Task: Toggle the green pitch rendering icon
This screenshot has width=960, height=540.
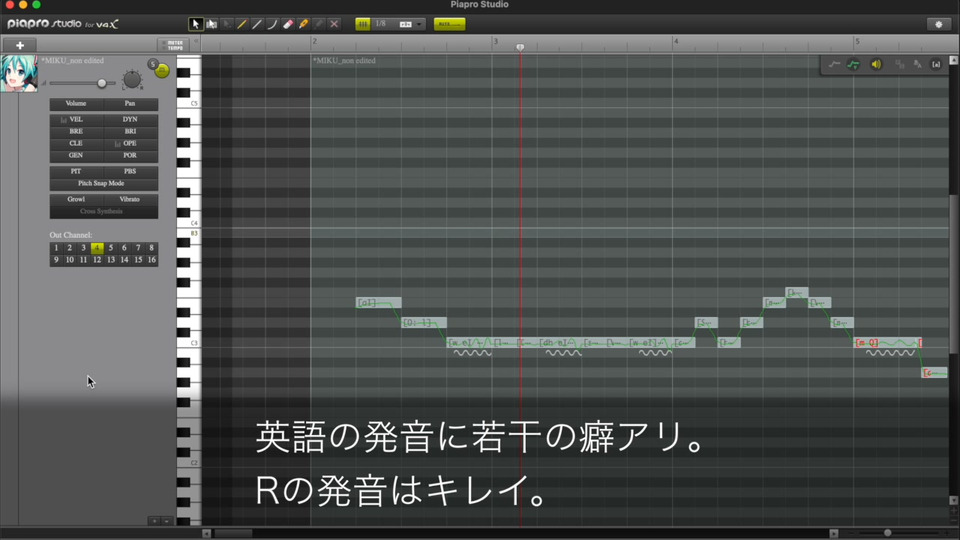Action: click(x=853, y=64)
